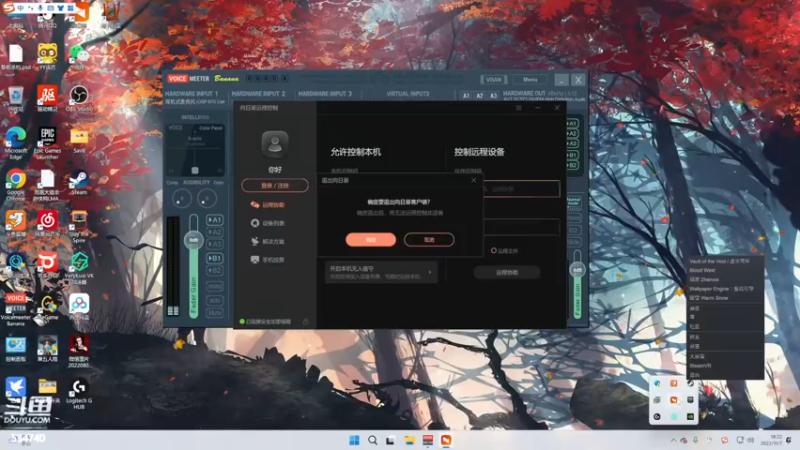Toggle A3 bus on Hardware Input 1
Viewport: 800px width, 450px height.
click(215, 244)
